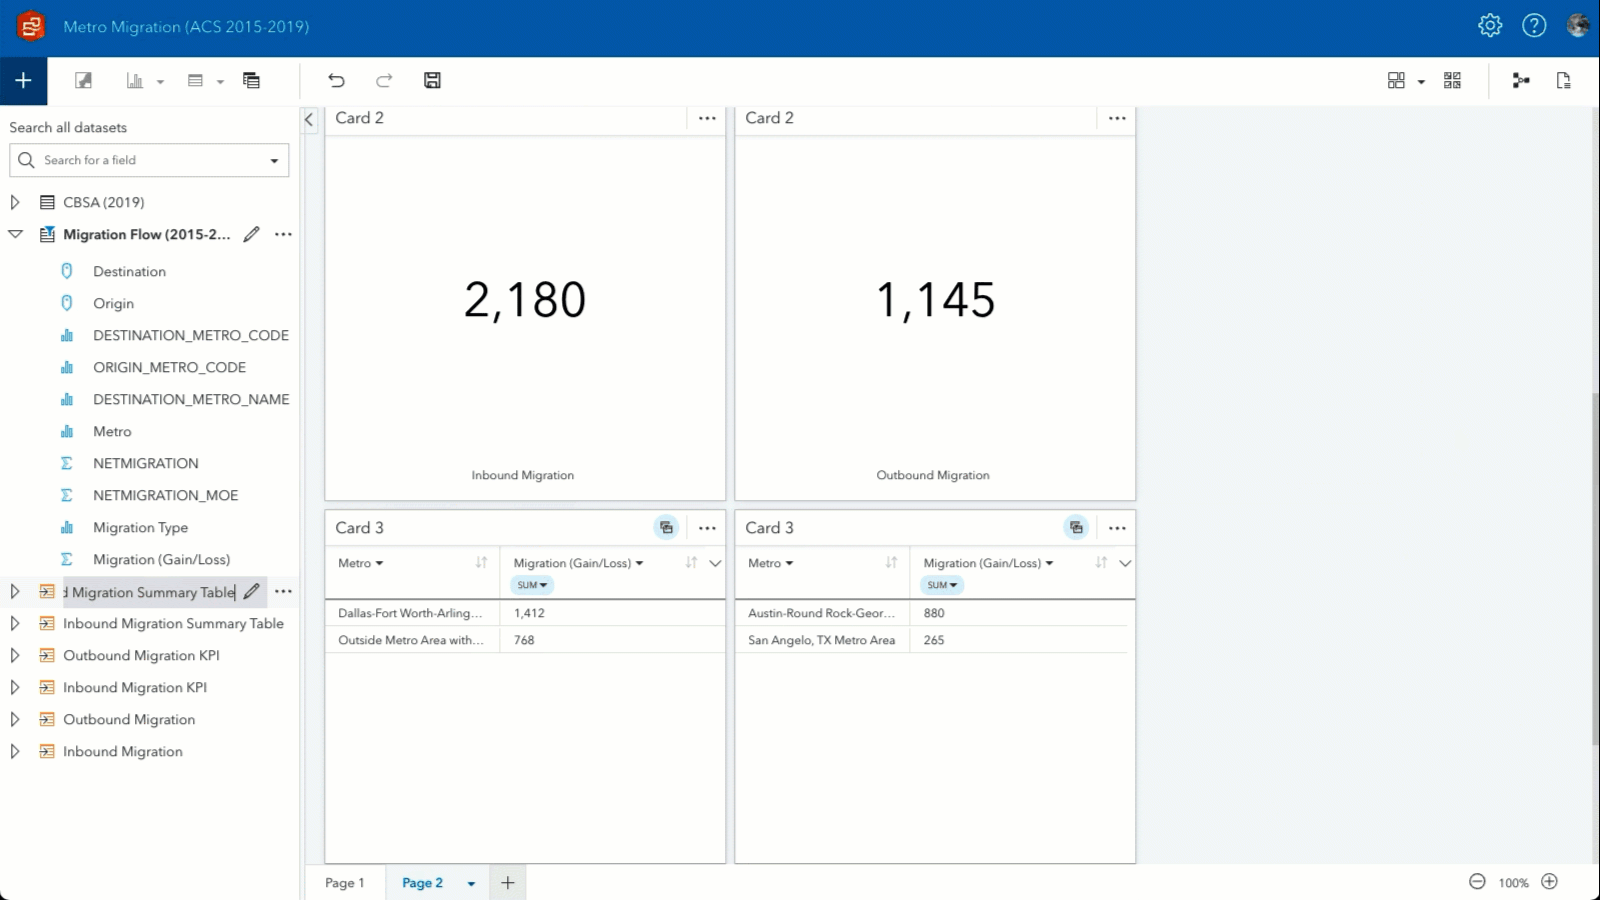Open the Table types dropdown arrow
This screenshot has height=900, width=1600.
click(x=220, y=82)
